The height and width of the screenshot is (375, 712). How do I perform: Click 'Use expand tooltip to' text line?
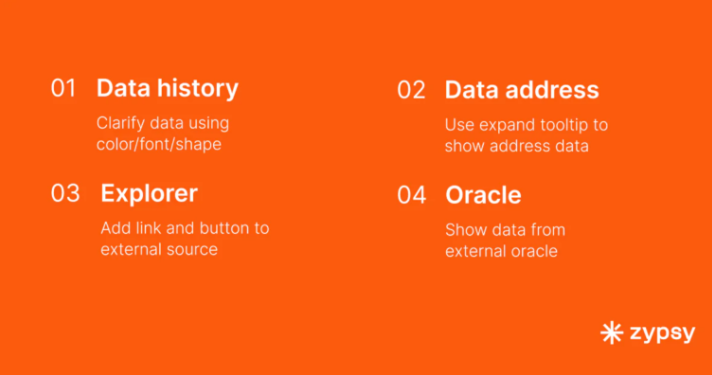pyautogui.click(x=526, y=125)
